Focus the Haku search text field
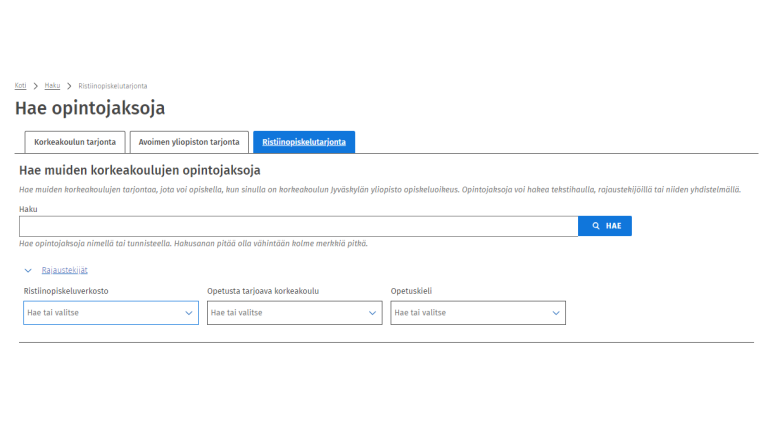 point(298,226)
